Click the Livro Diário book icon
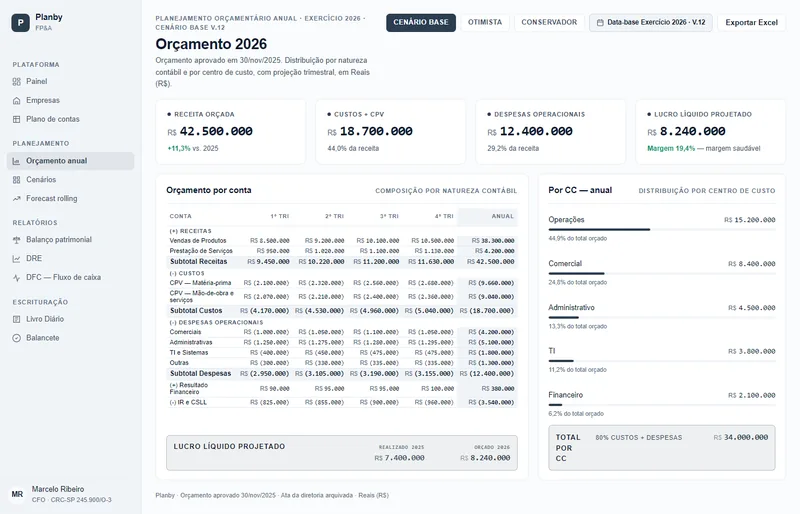 pyautogui.click(x=17, y=319)
